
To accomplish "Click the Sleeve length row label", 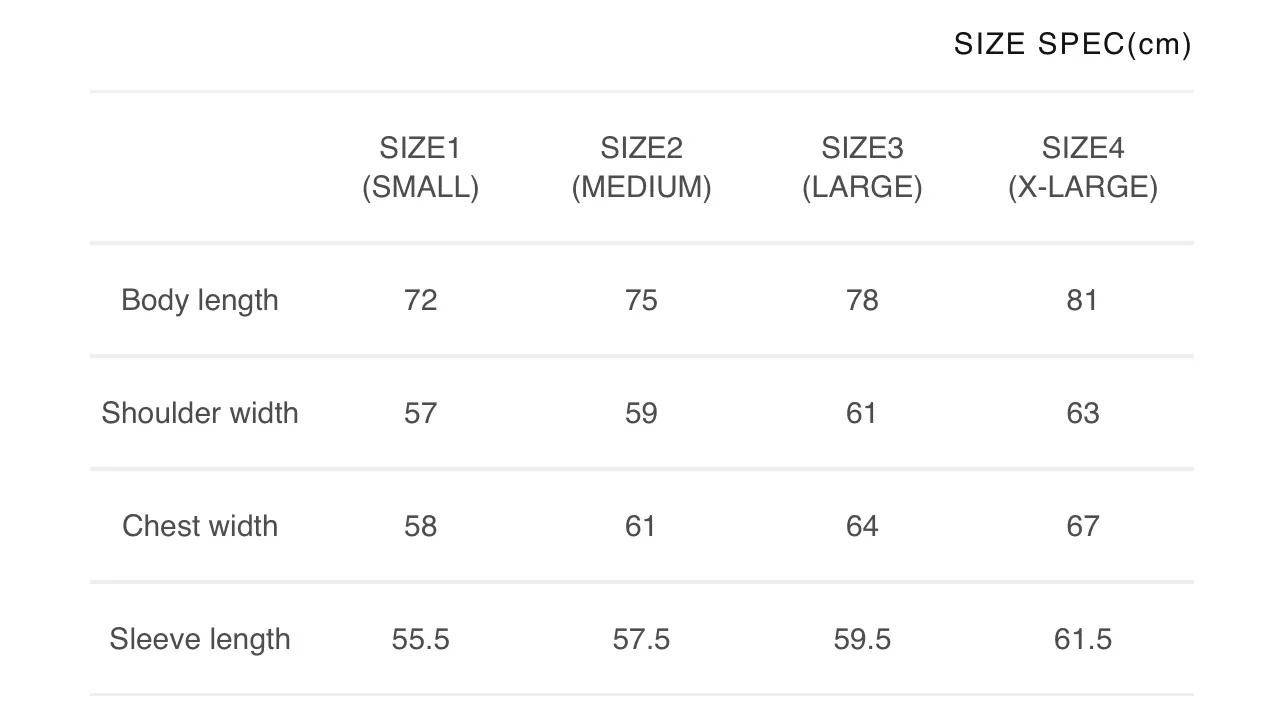I will point(200,639).
